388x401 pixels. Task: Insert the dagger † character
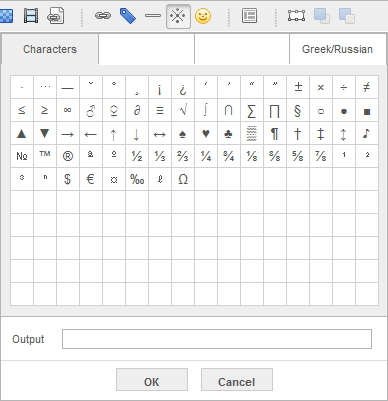298,133
